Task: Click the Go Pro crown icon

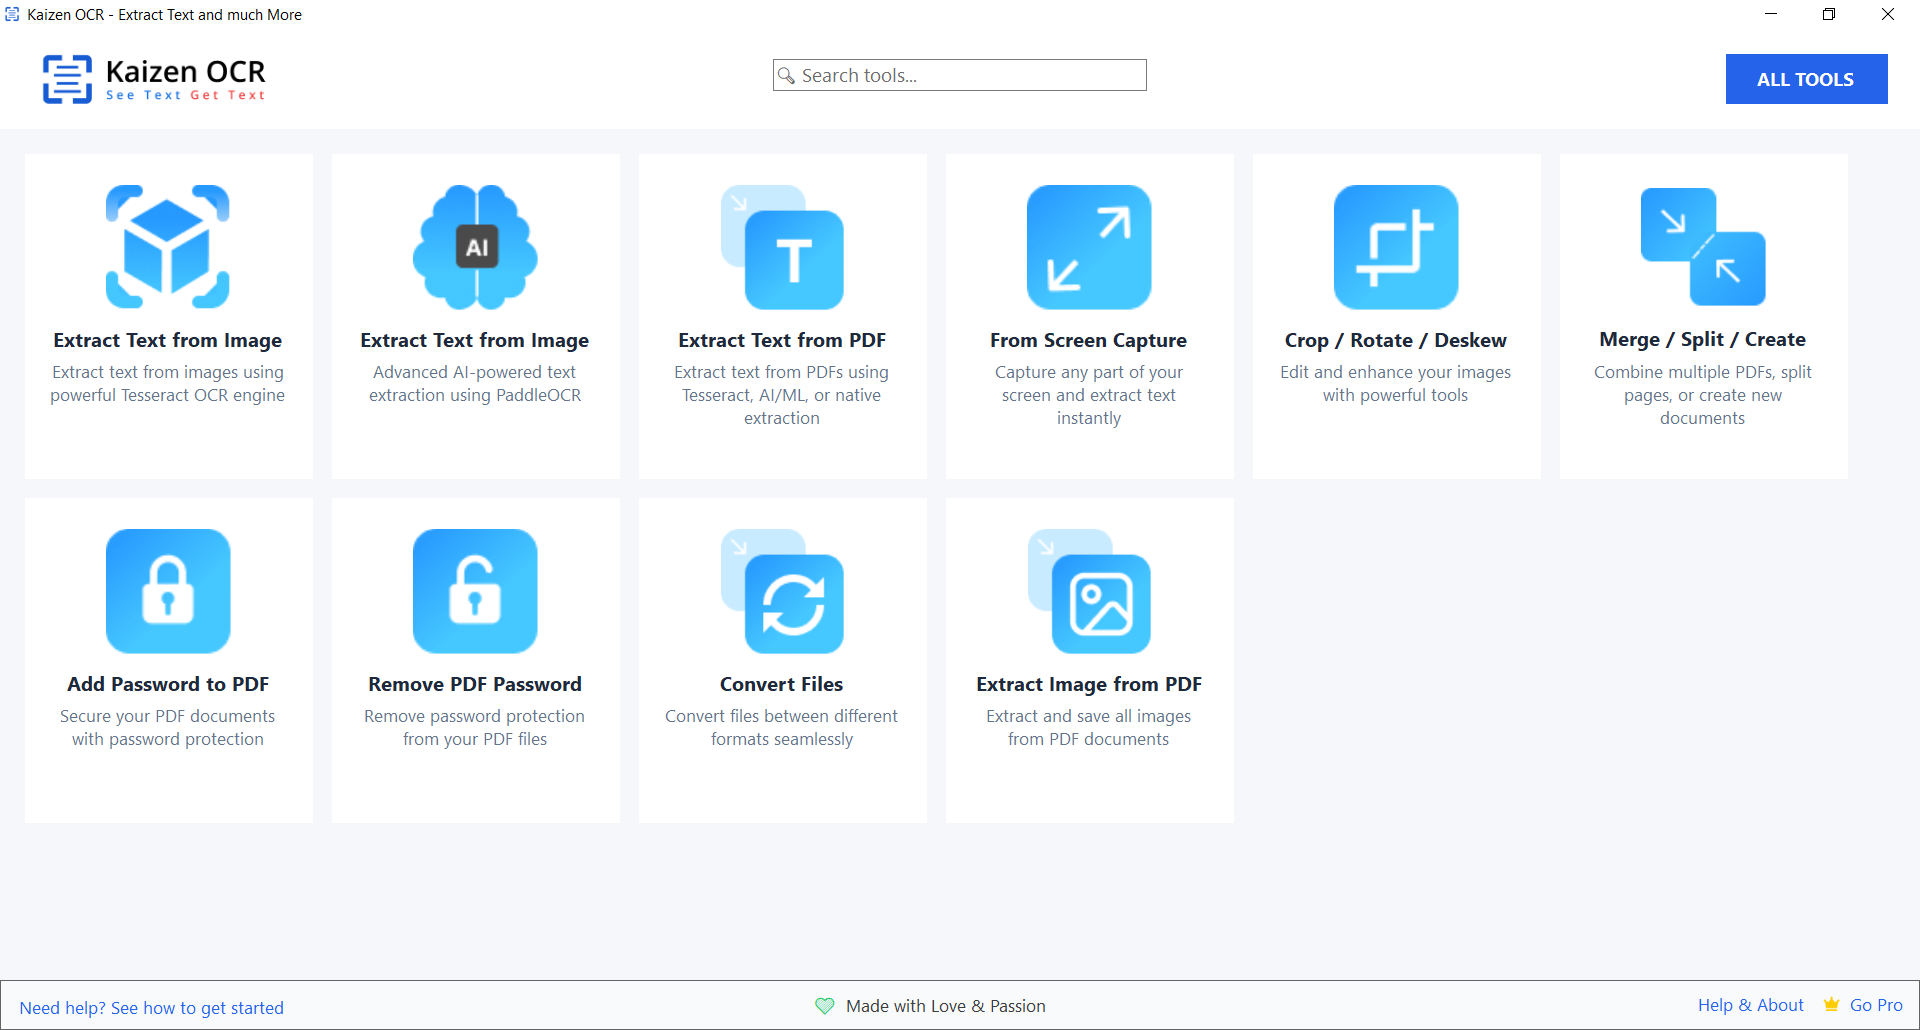Action: [x=1832, y=1005]
